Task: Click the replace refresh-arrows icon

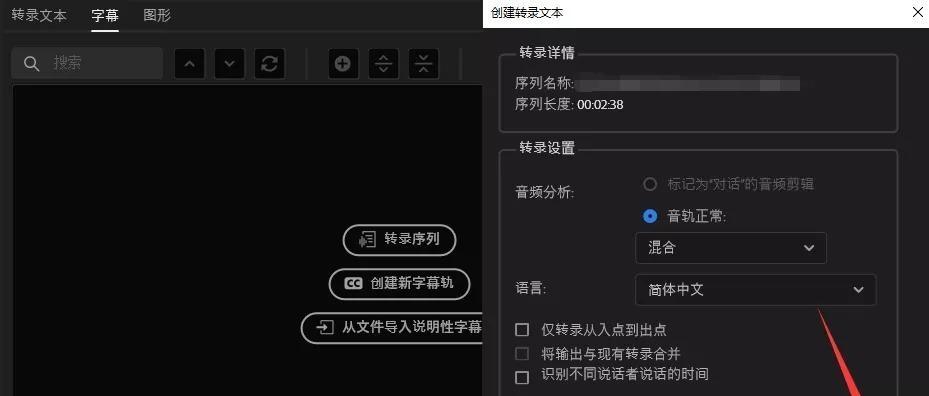Action: pyautogui.click(x=270, y=63)
